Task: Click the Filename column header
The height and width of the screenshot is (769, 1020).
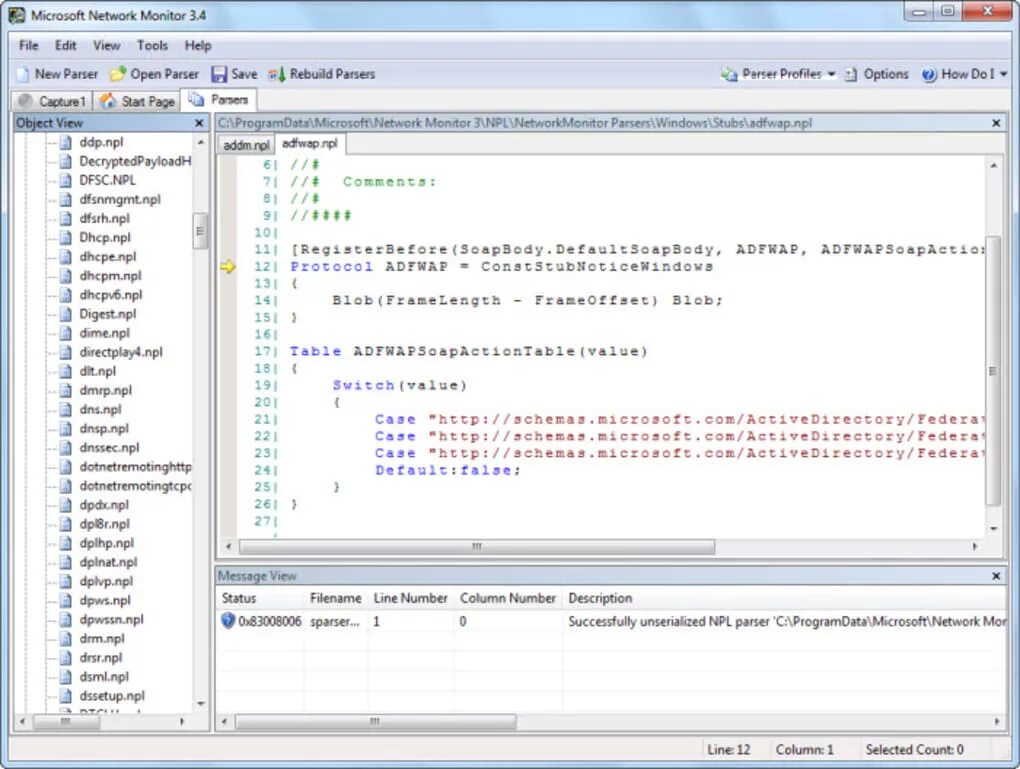Action: point(336,598)
